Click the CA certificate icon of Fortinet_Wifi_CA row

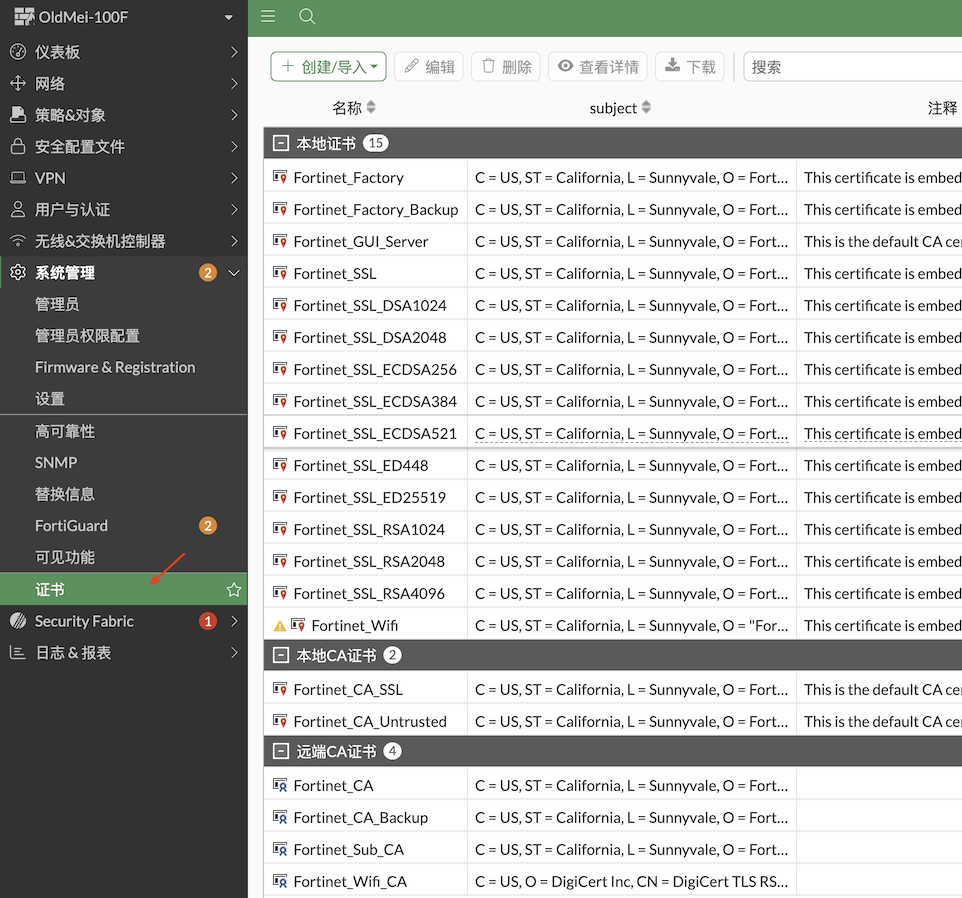tap(280, 881)
